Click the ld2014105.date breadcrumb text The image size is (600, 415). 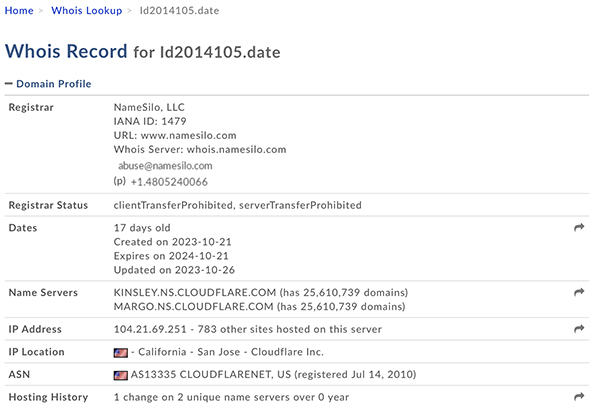179,10
